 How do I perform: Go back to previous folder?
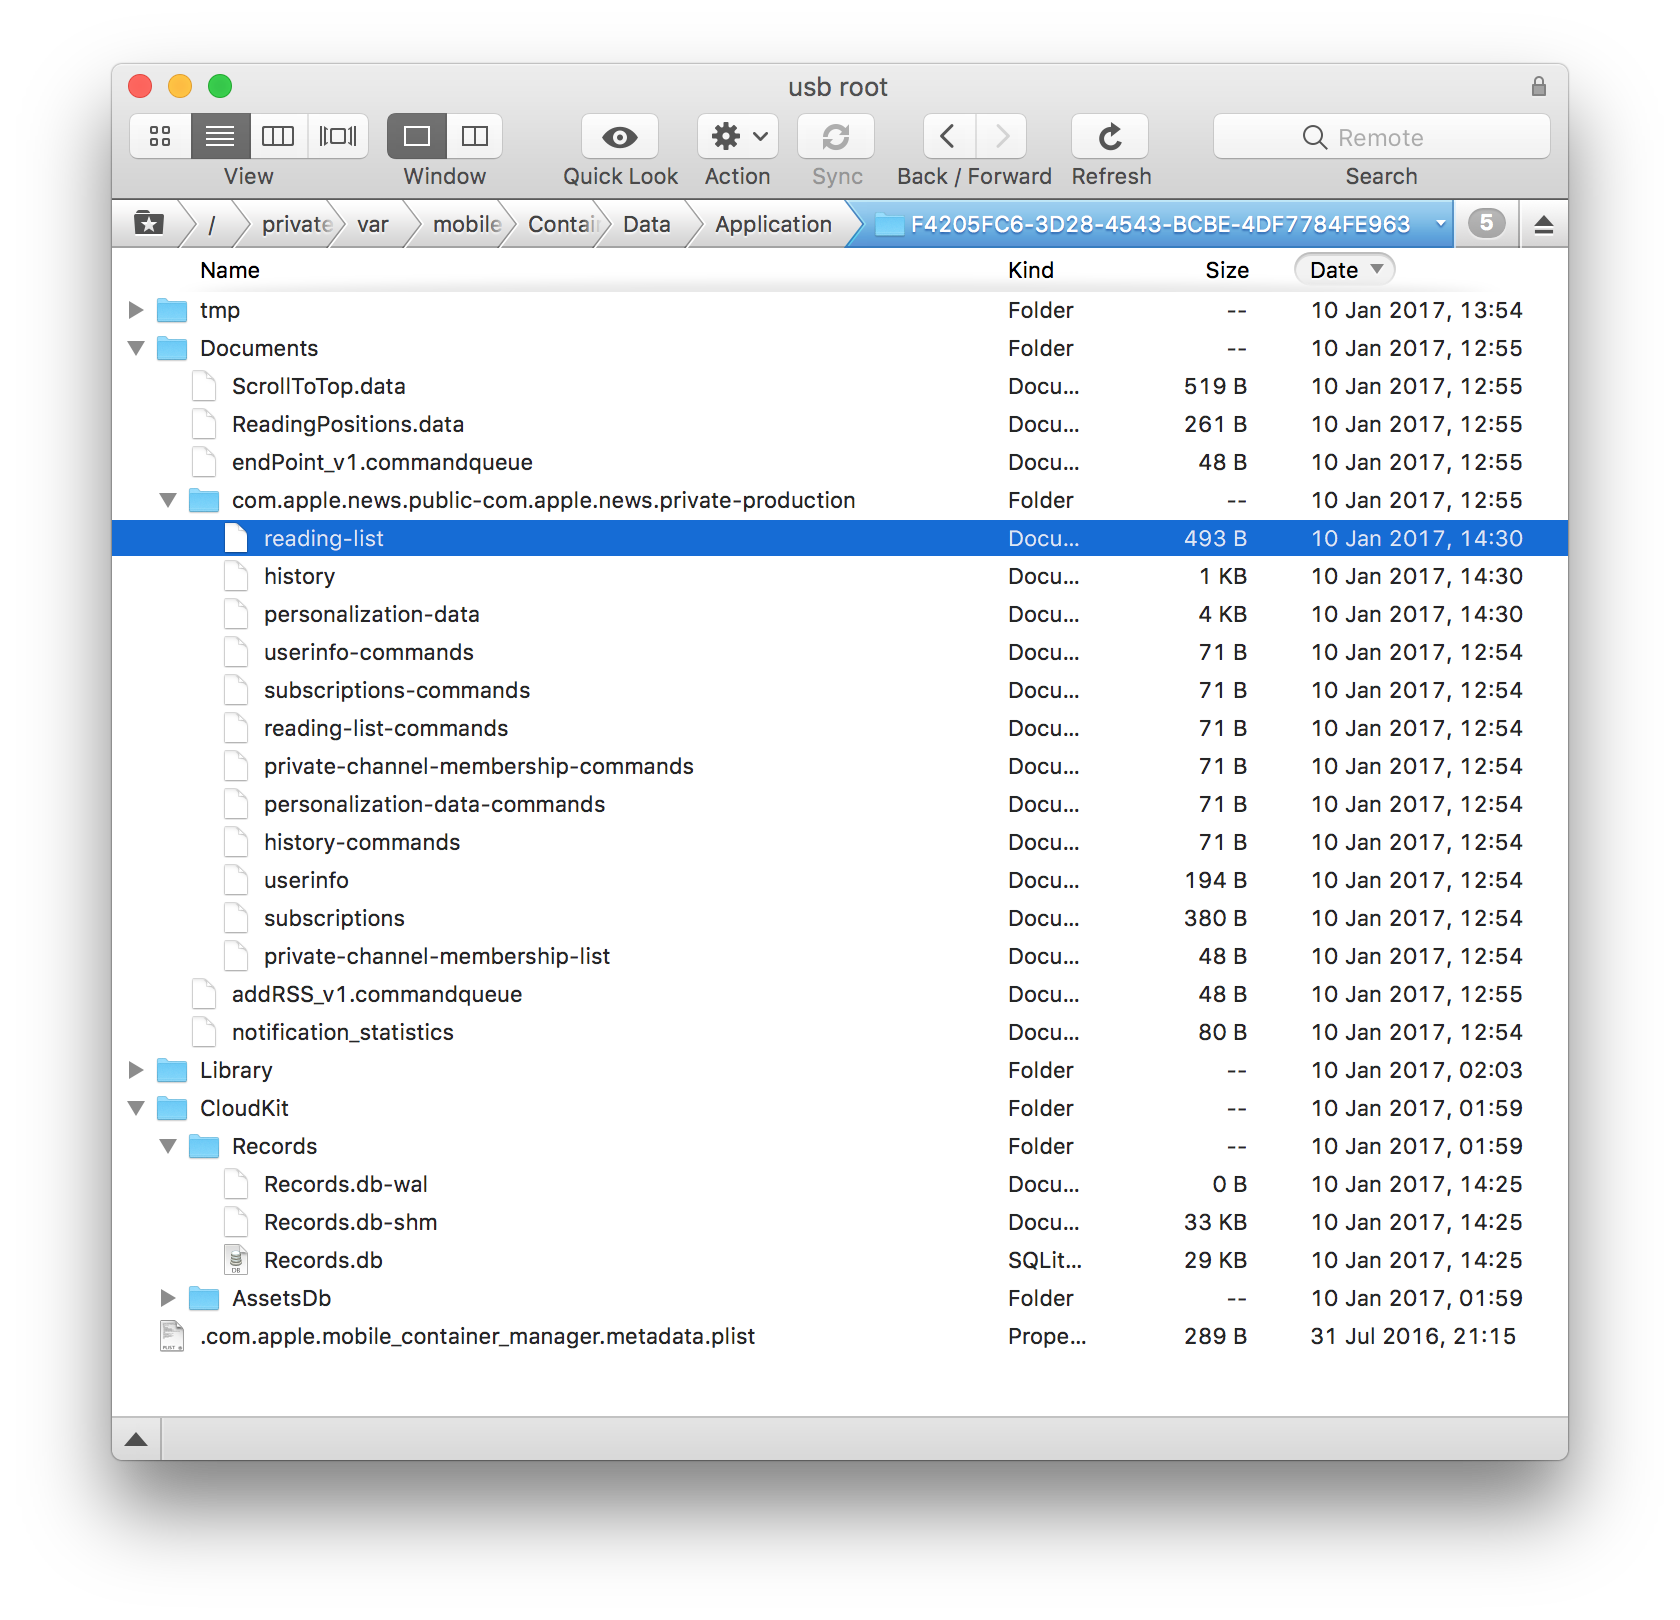pyautogui.click(x=948, y=136)
